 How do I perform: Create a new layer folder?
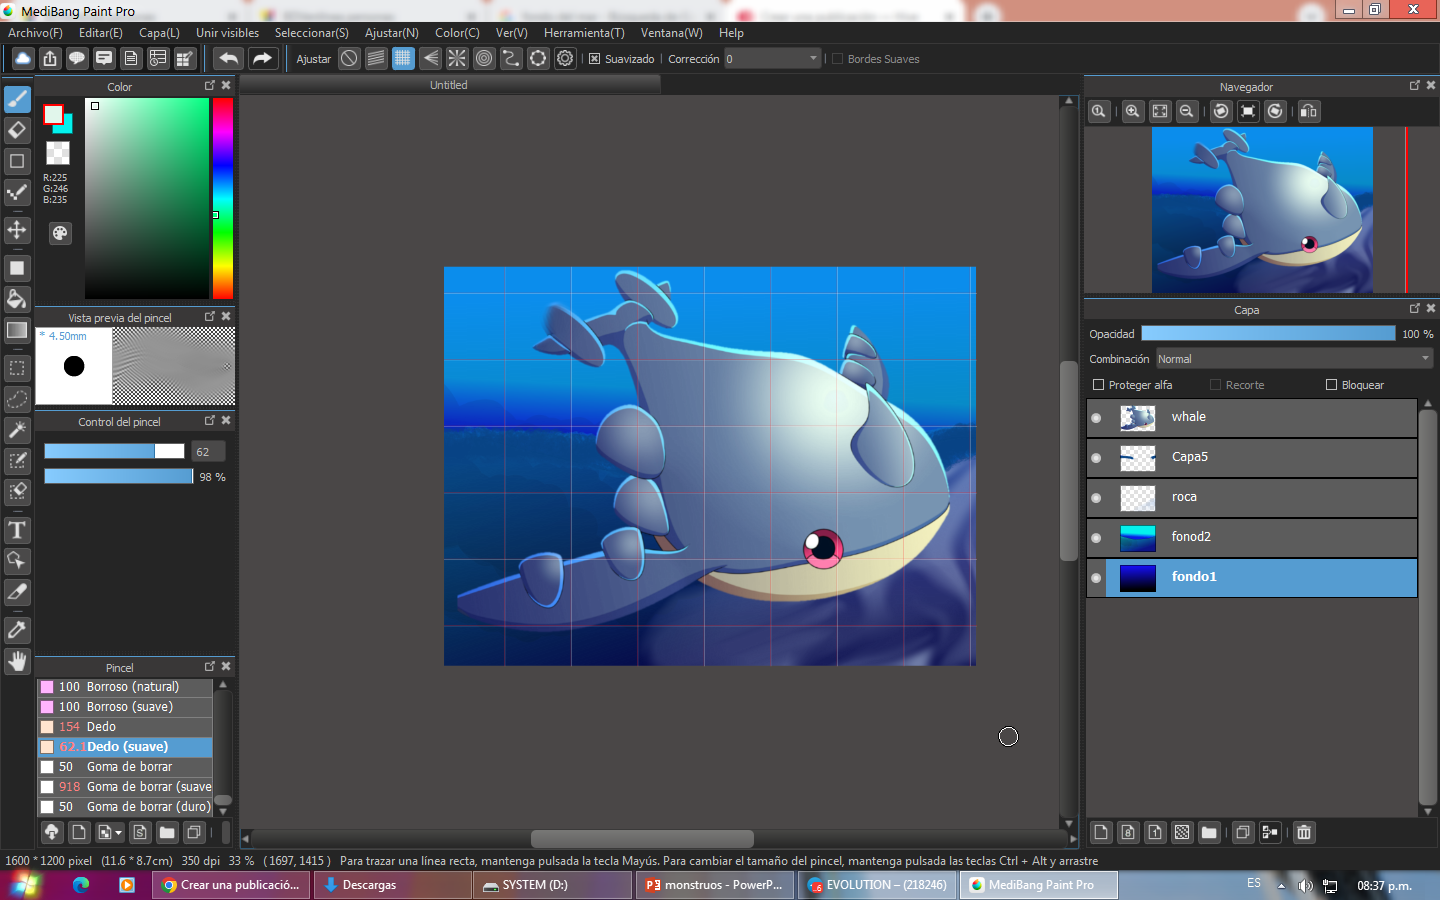[x=1209, y=832]
